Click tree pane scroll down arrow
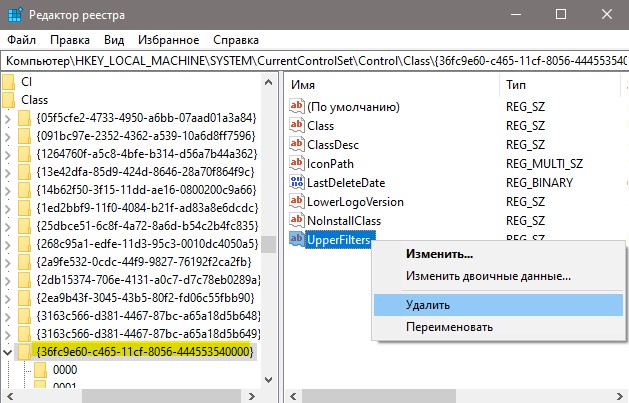This screenshot has height=403, width=629. (268, 379)
